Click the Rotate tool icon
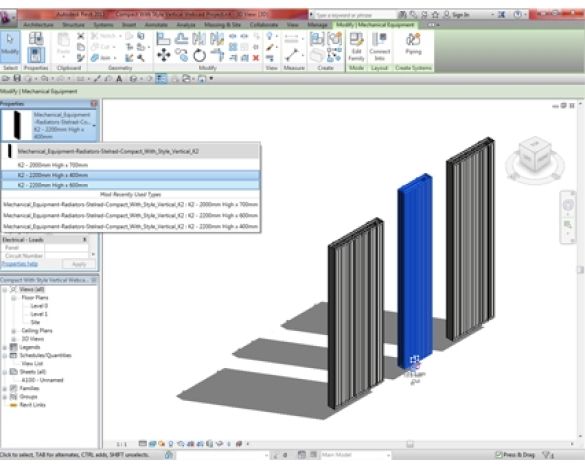This screenshot has height=471, width=585. [200, 56]
